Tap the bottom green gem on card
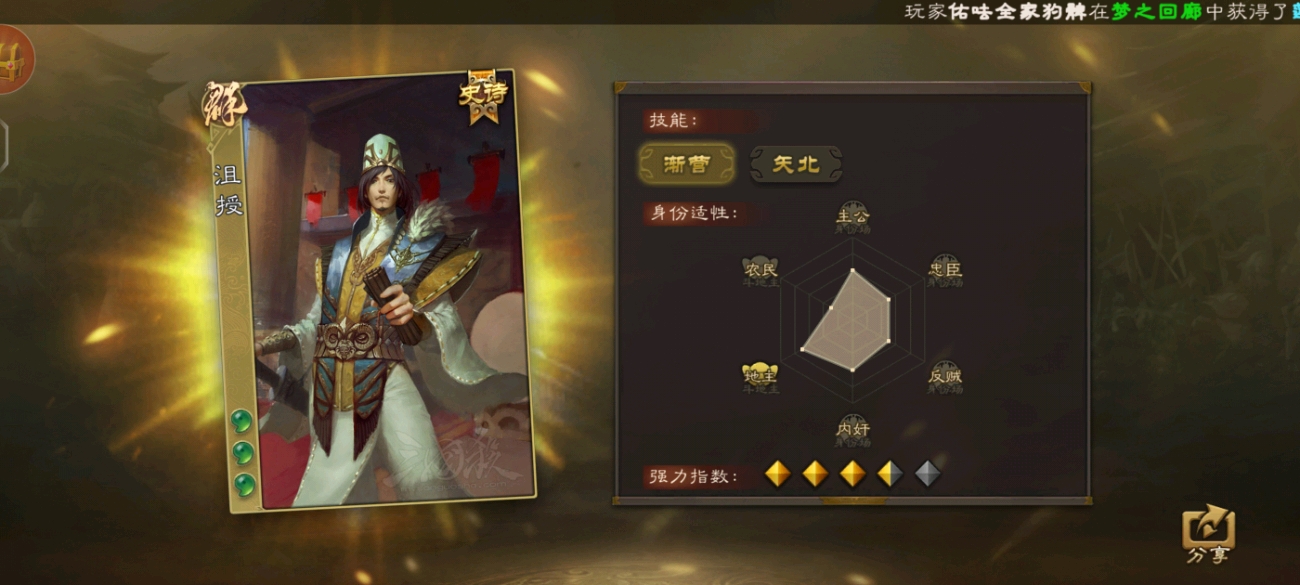This screenshot has height=585, width=1300. [x=243, y=485]
